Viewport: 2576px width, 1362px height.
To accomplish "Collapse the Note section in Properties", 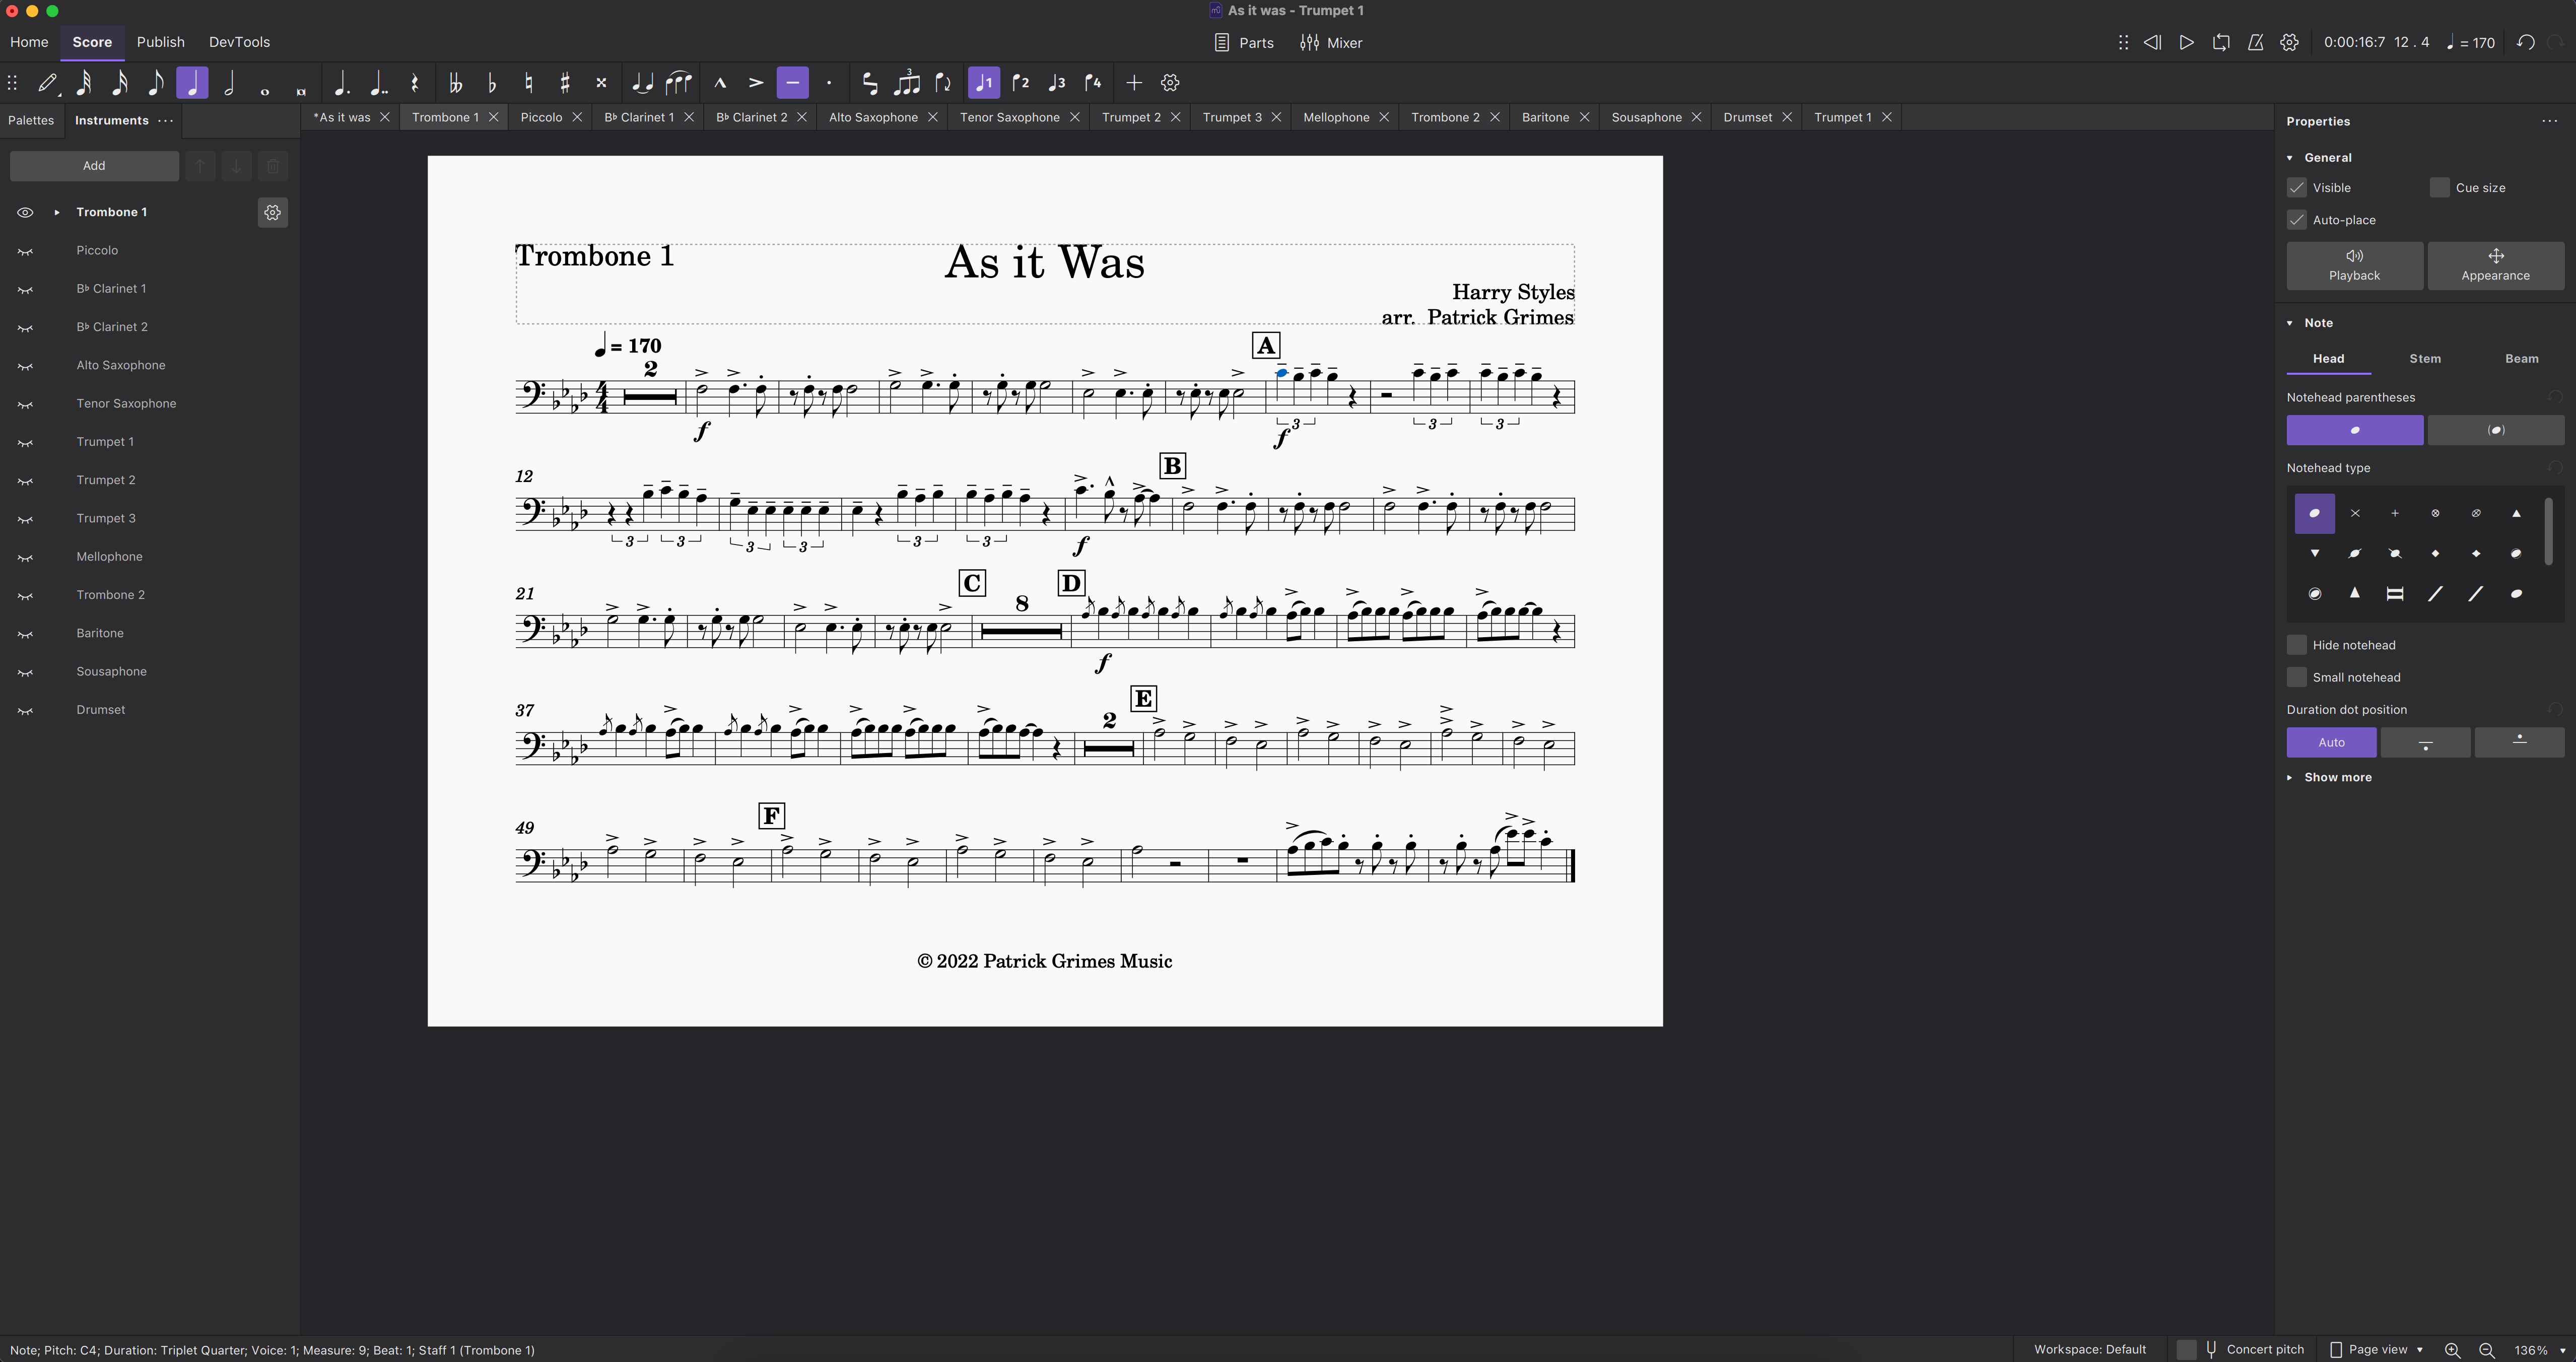I will coord(2290,322).
